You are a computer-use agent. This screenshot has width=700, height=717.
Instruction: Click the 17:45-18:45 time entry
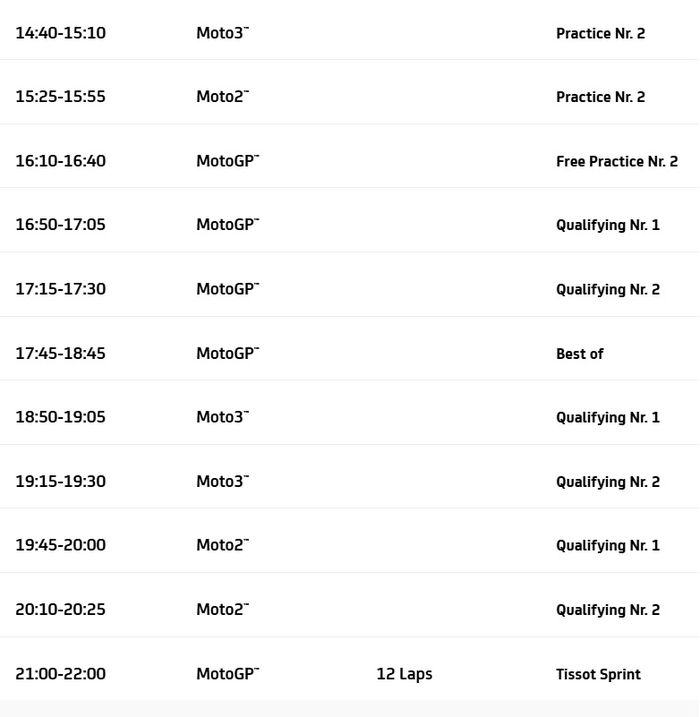[60, 353]
